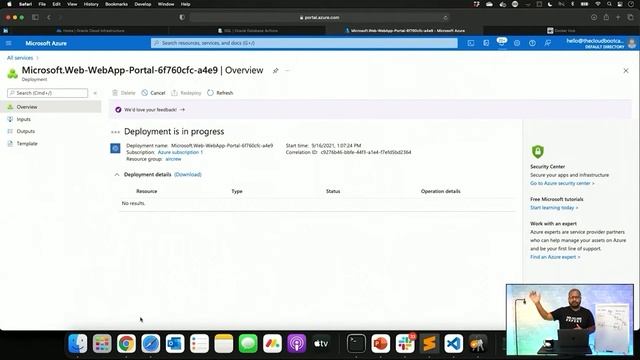Viewport: 640px width, 360px height.
Task: Open Finder from the Dock
Action: click(78, 344)
